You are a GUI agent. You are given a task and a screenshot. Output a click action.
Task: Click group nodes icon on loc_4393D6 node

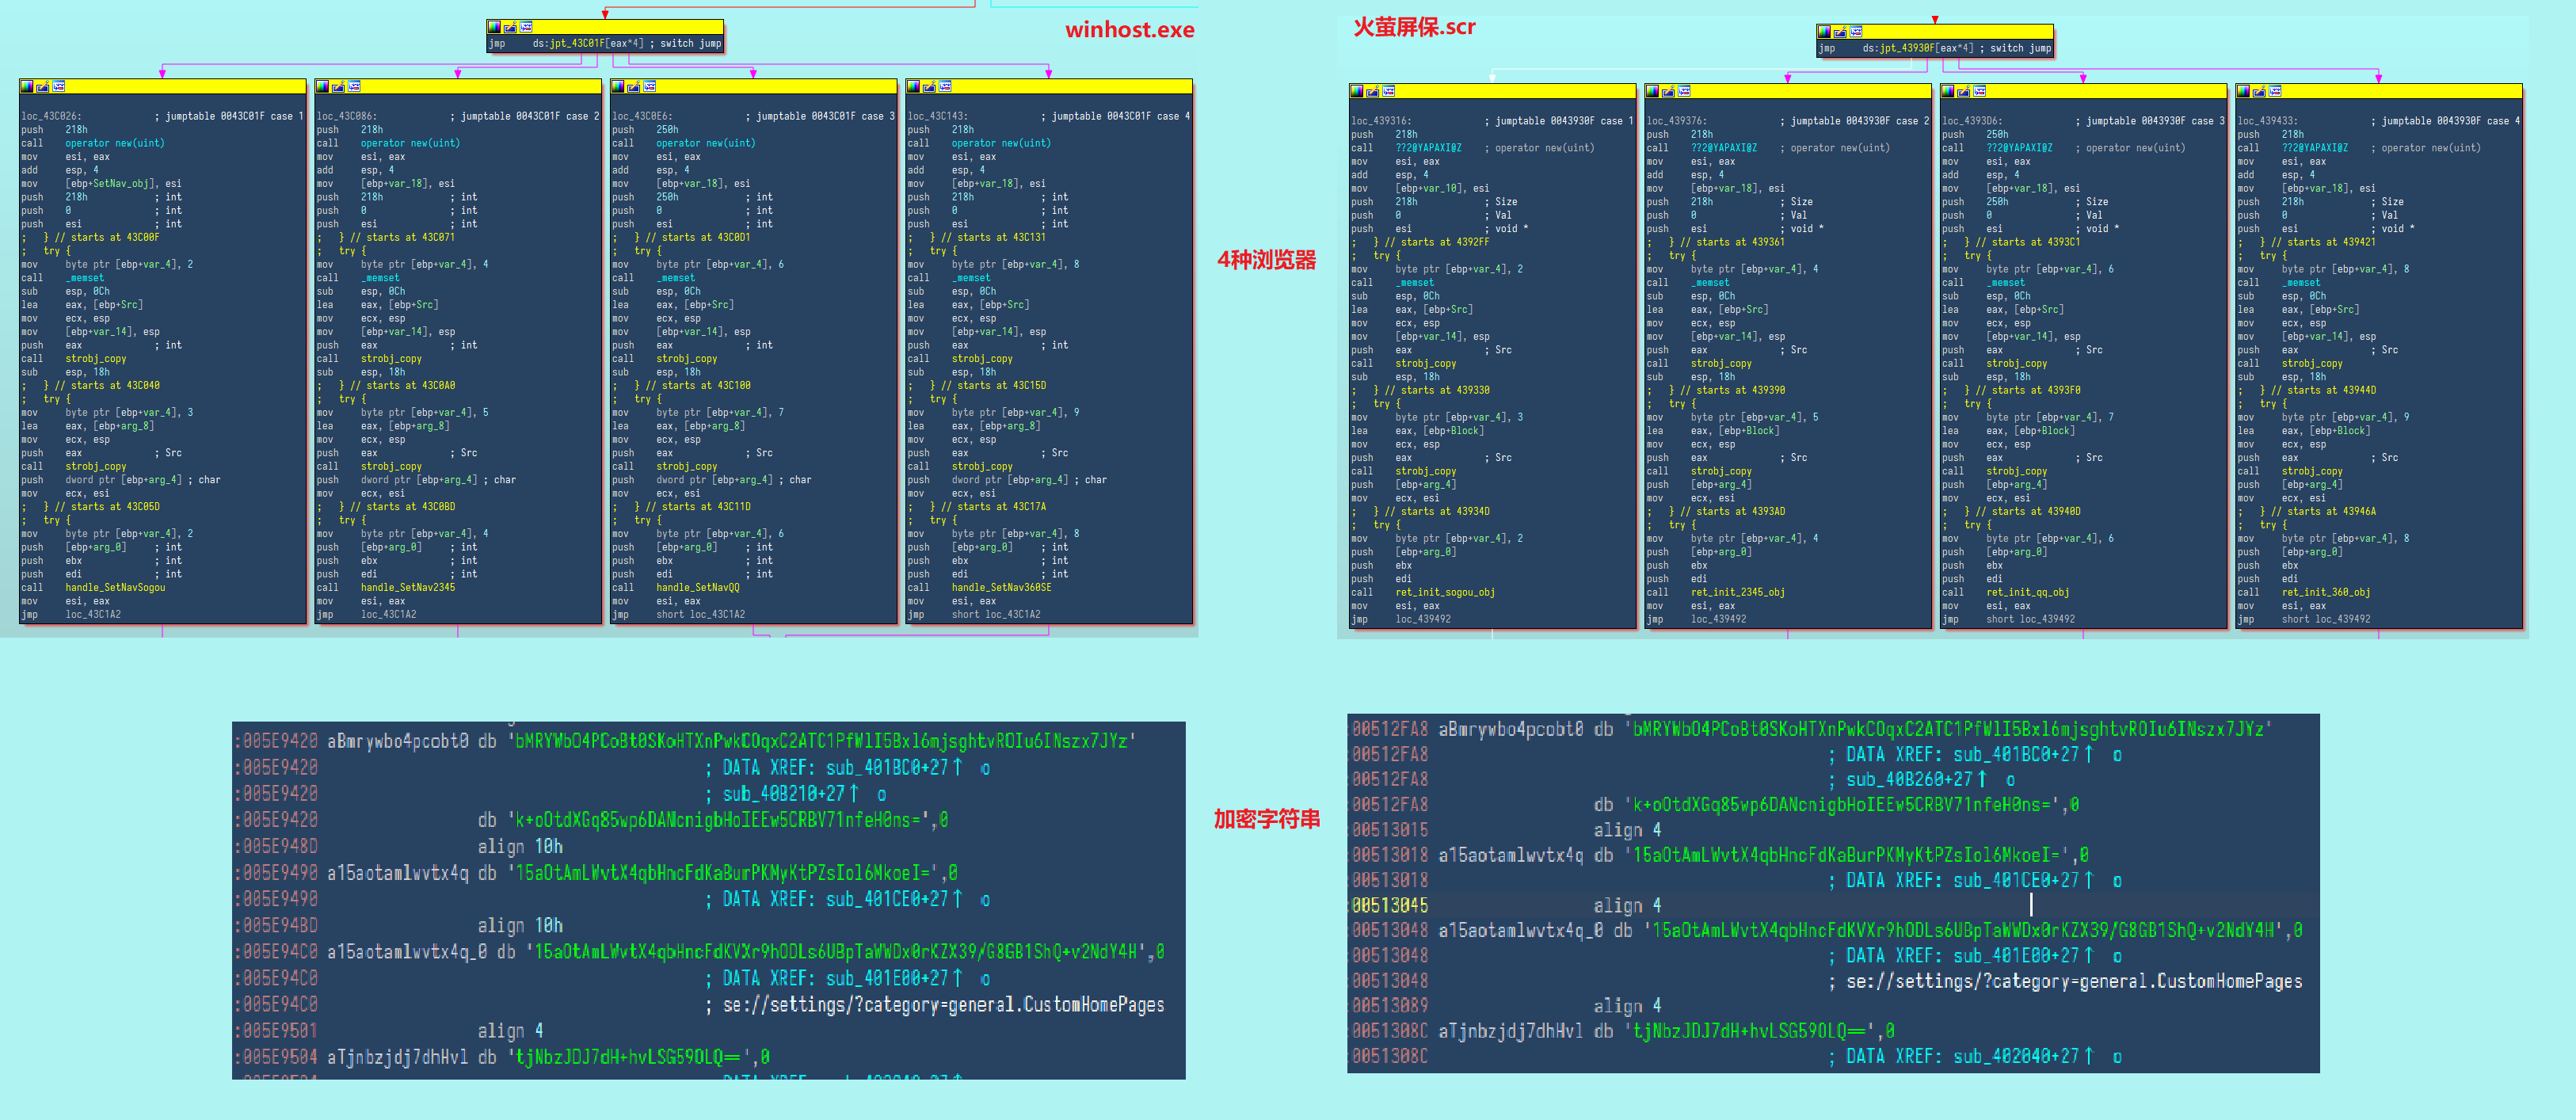pos(1980,92)
